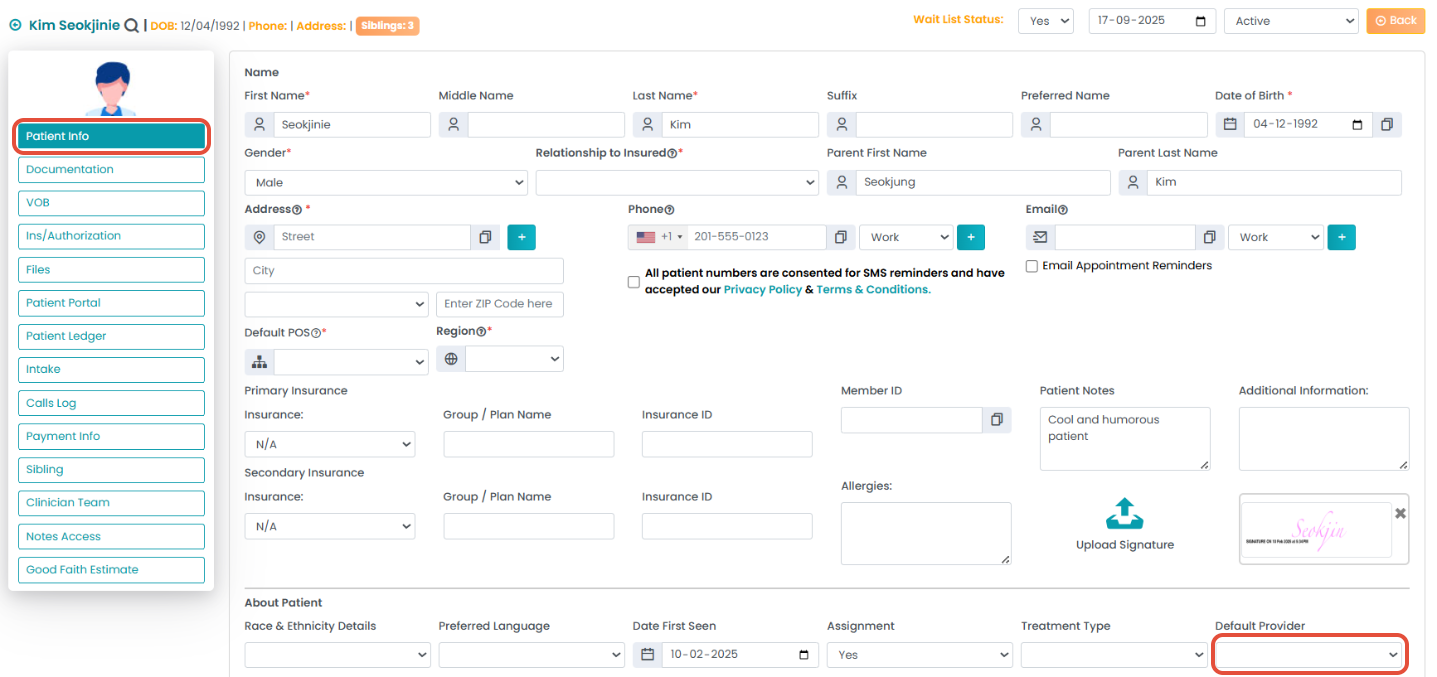This screenshot has height=677, width=1437.
Task: Expand the Default Provider dropdown
Action: (x=1309, y=655)
